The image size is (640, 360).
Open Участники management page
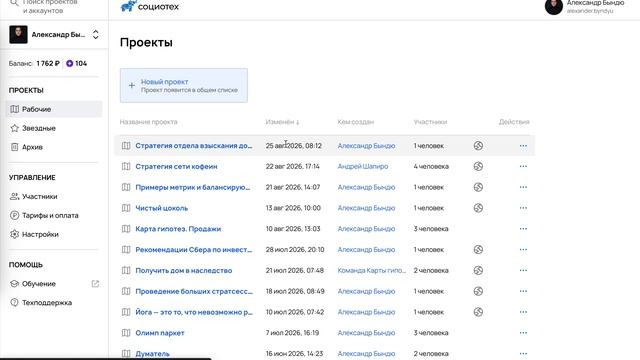pyautogui.click(x=54, y=196)
